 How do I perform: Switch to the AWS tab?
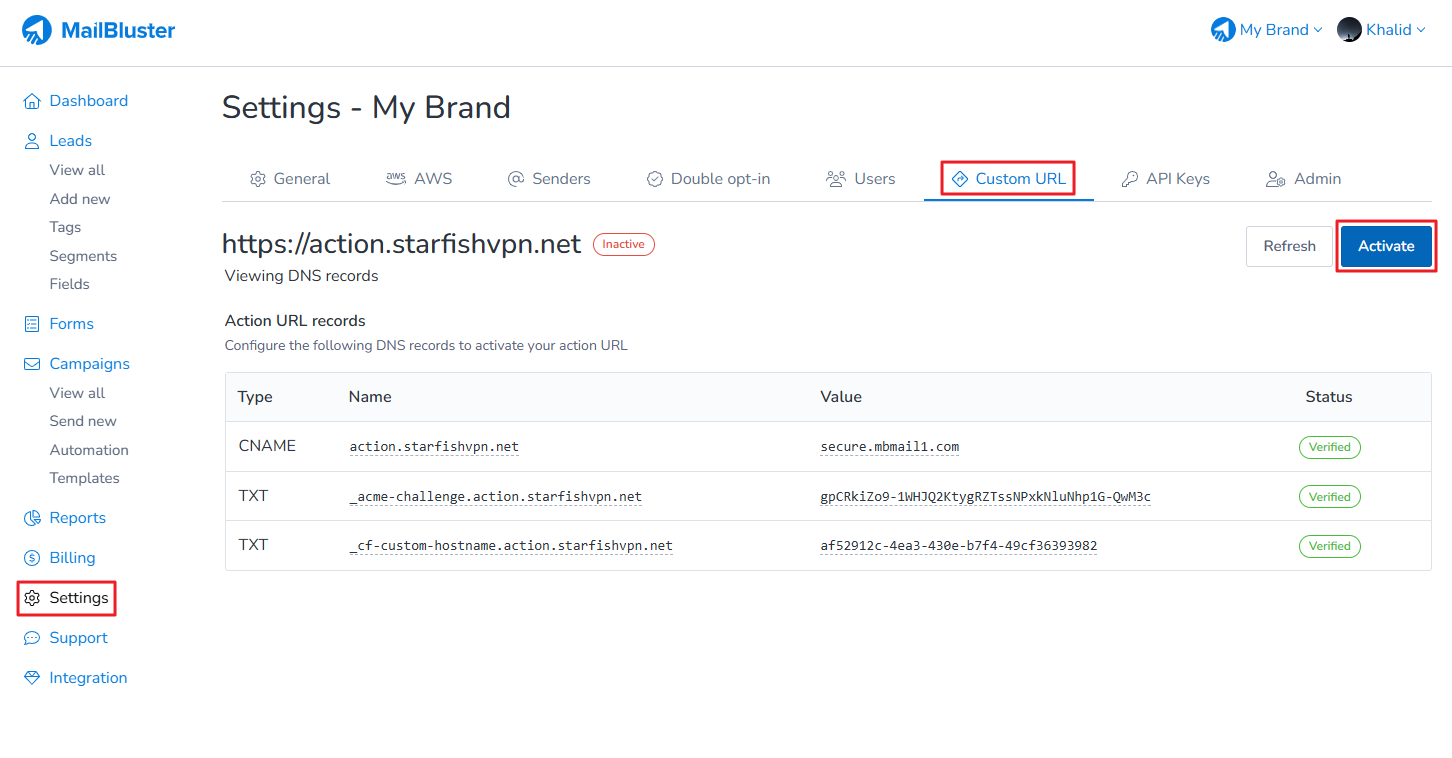(419, 179)
